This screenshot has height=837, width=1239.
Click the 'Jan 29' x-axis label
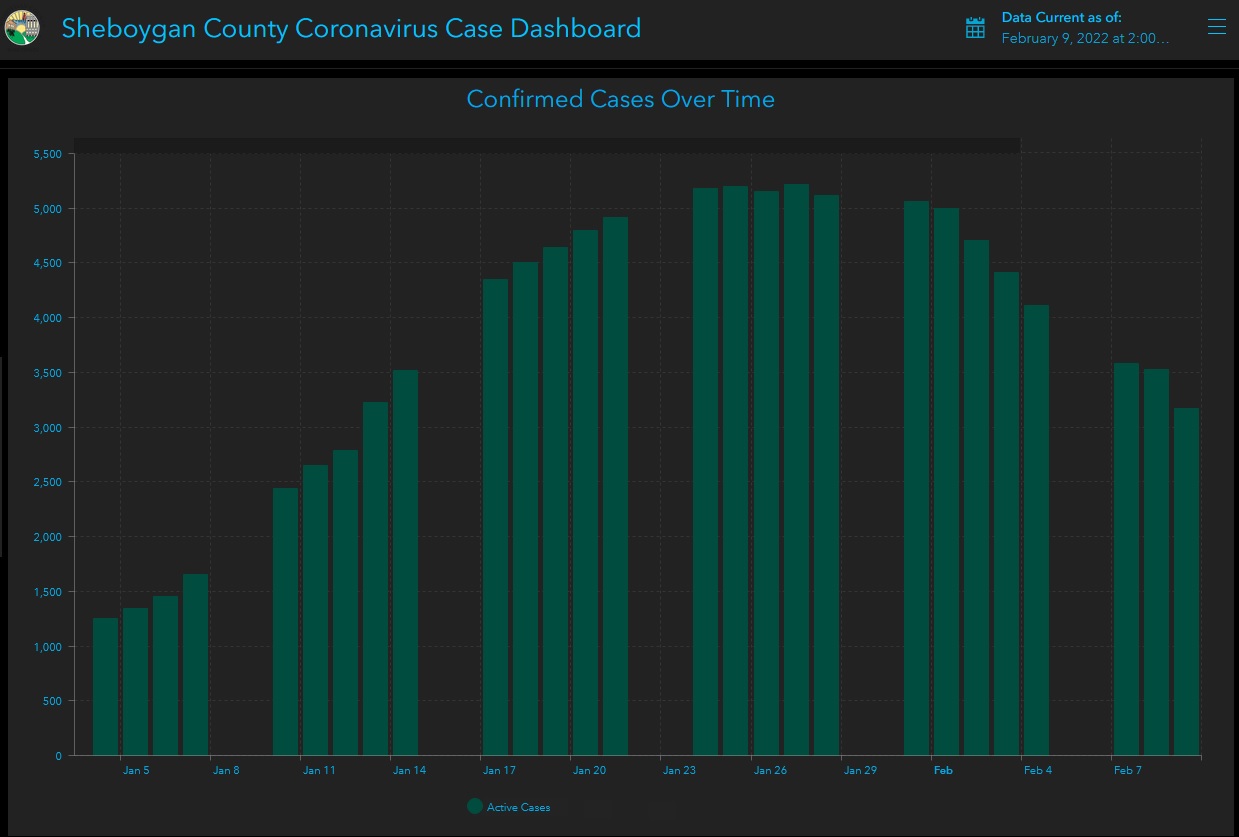(x=860, y=771)
